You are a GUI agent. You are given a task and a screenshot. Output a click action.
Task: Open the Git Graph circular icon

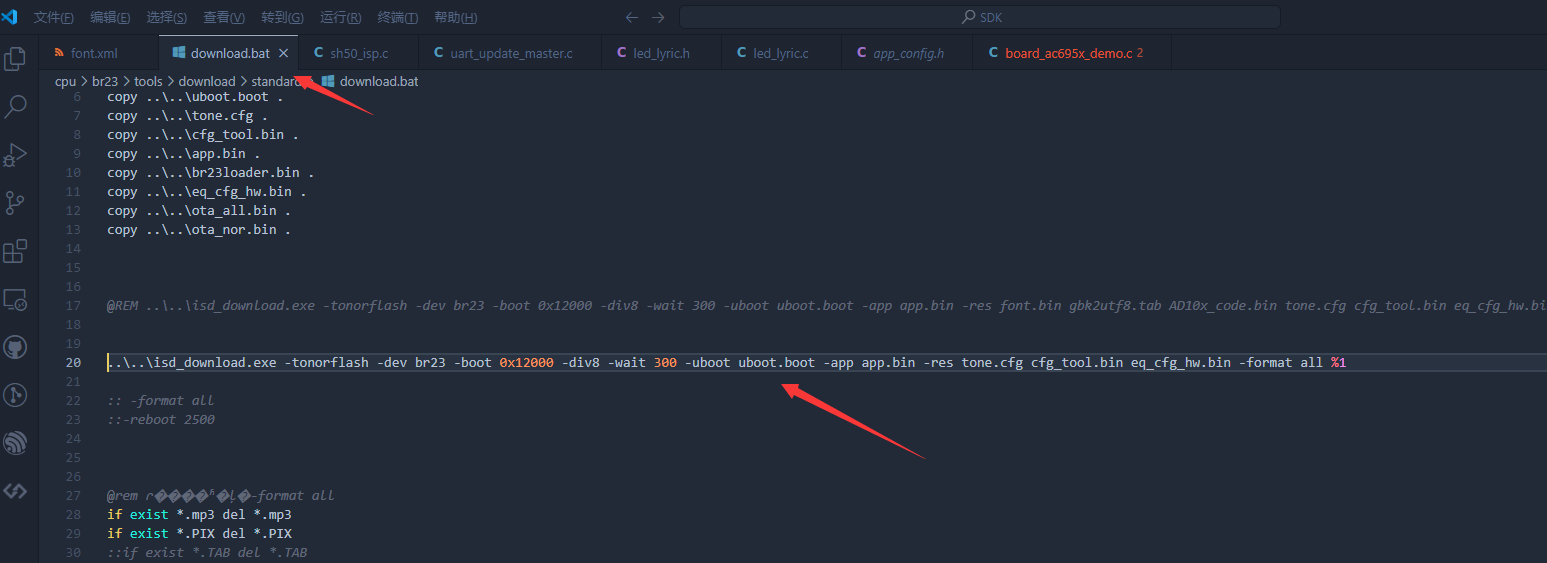(x=15, y=395)
